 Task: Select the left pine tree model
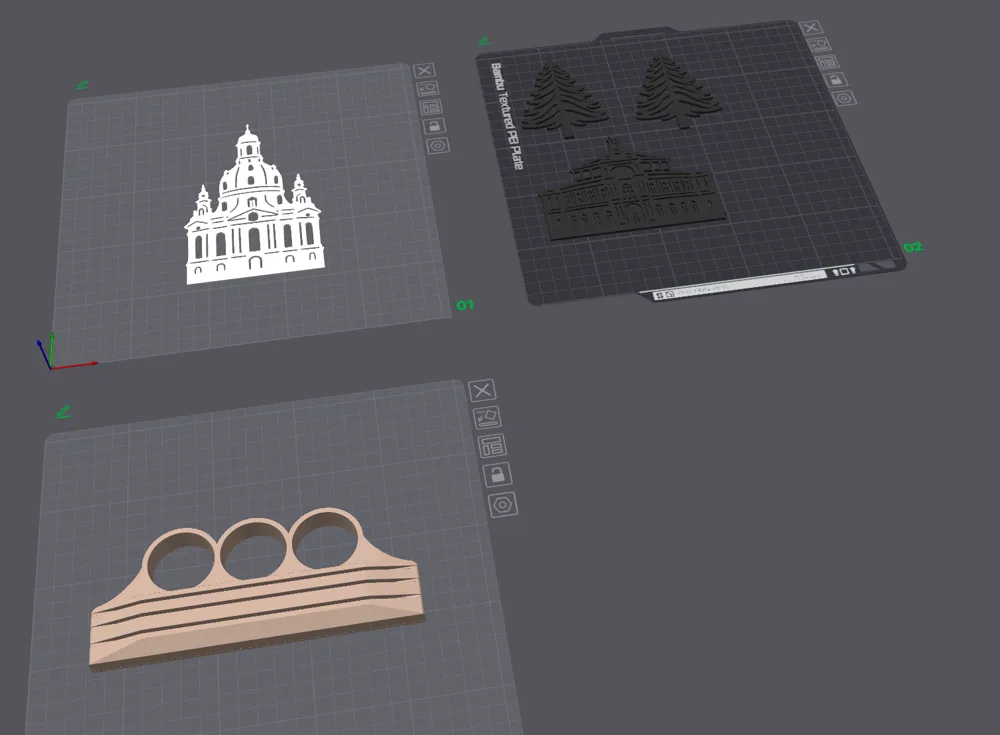pos(563,101)
